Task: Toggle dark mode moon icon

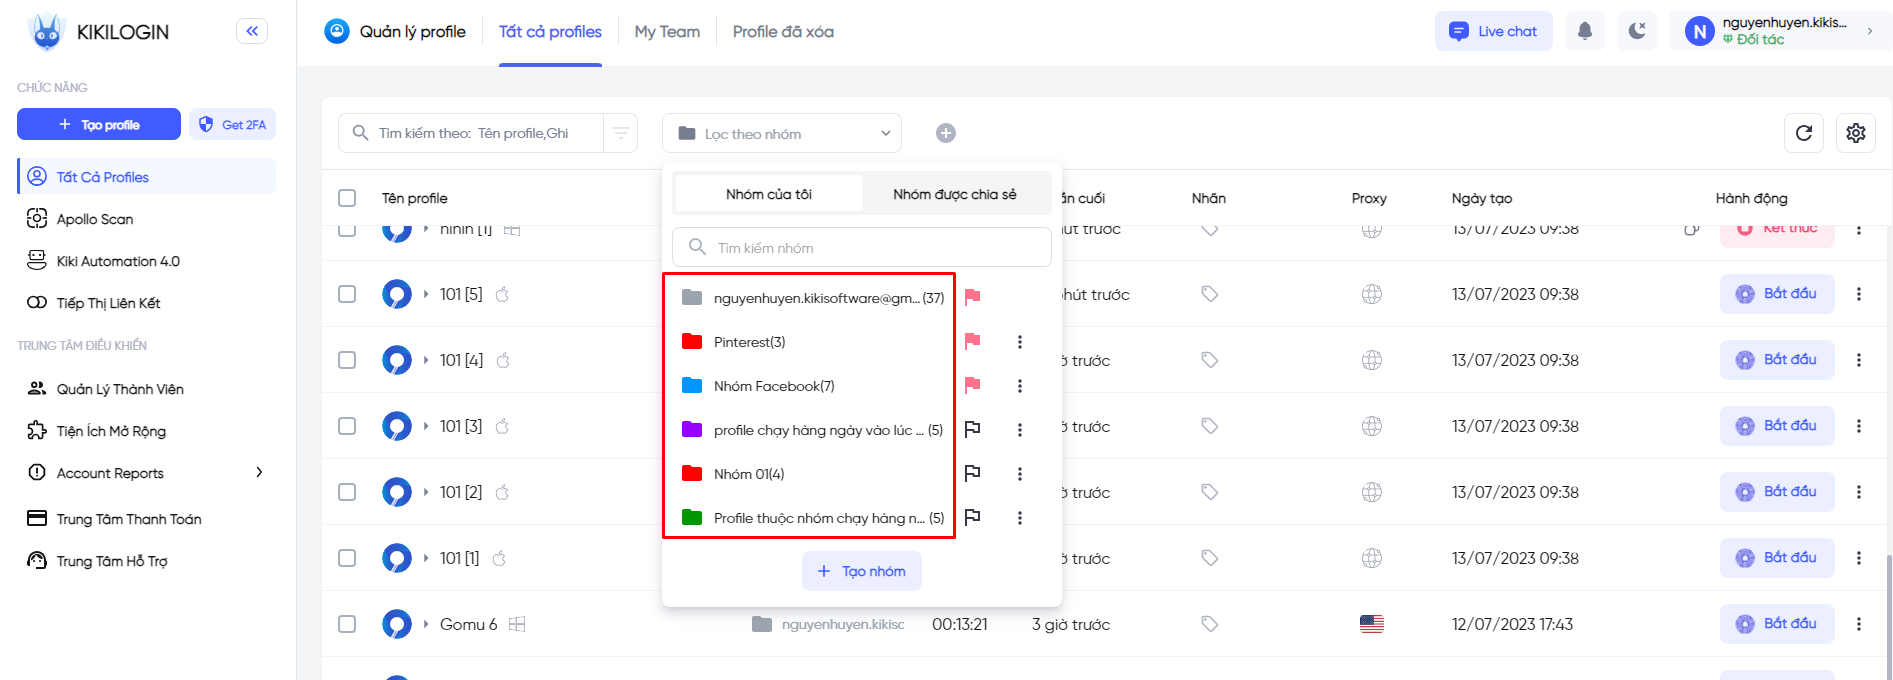Action: pos(1637,31)
